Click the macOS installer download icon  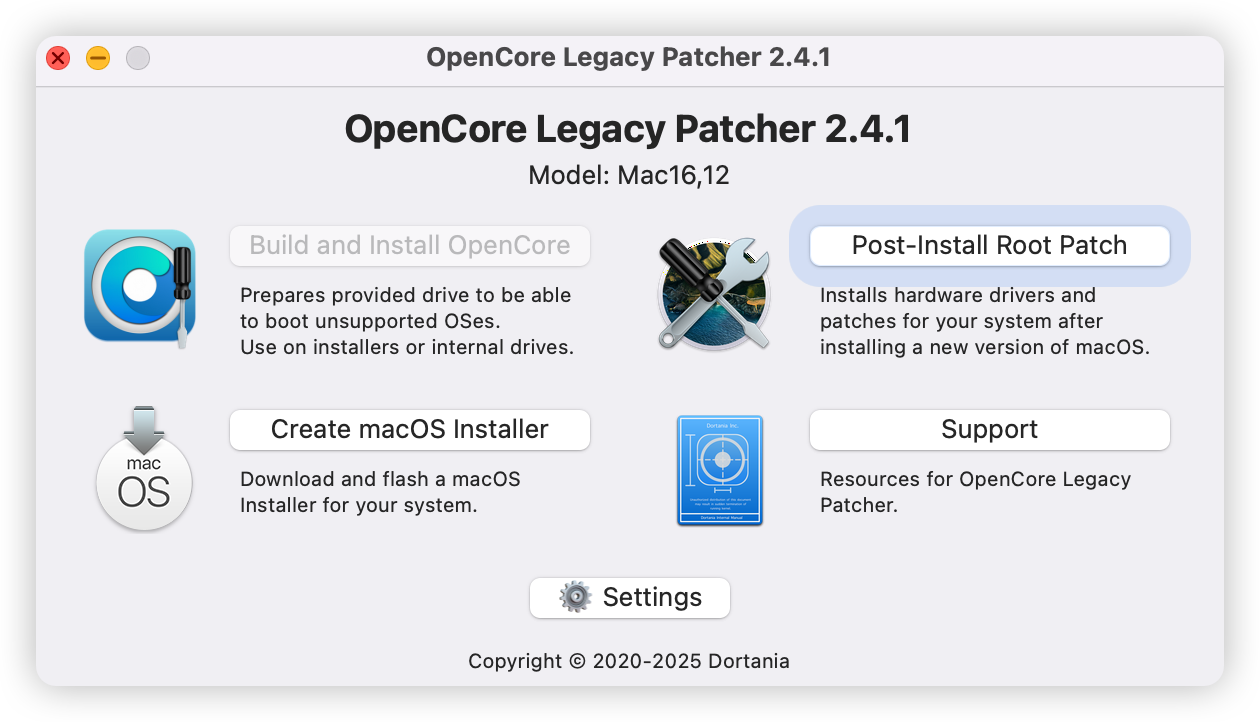point(144,468)
